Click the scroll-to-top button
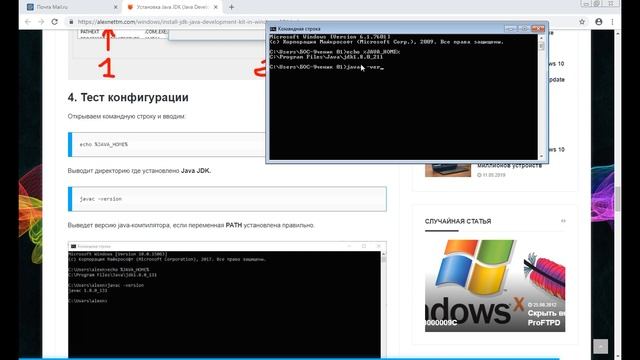This screenshot has width=640, height=360. [600, 347]
